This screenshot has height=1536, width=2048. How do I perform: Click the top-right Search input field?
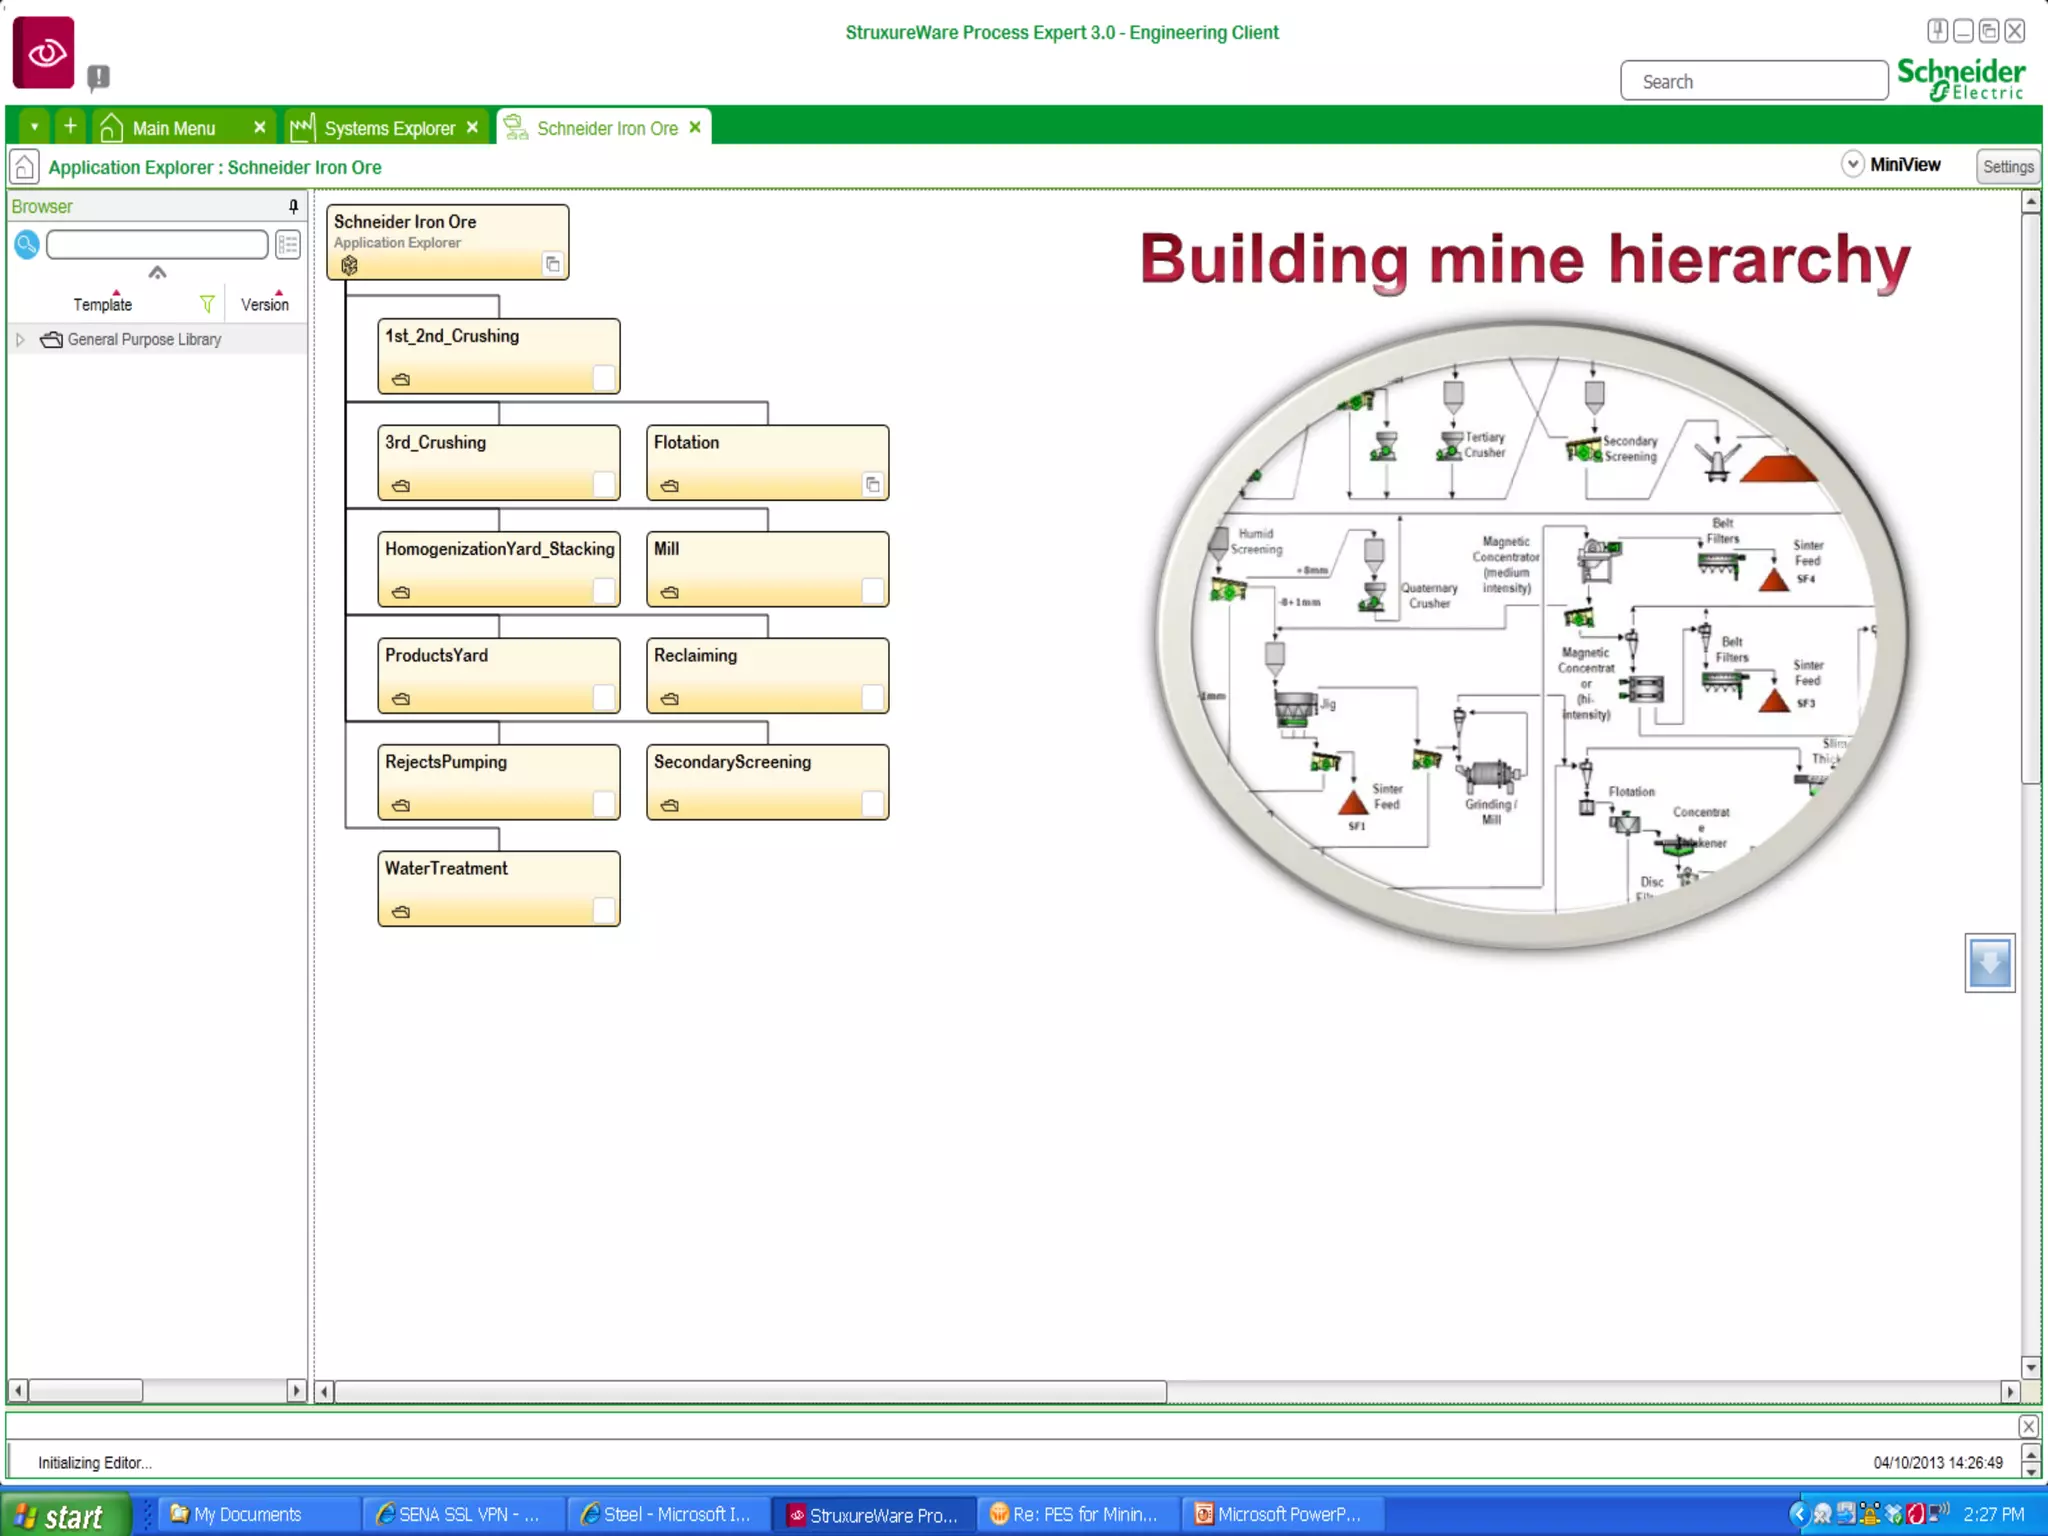click(x=1754, y=82)
